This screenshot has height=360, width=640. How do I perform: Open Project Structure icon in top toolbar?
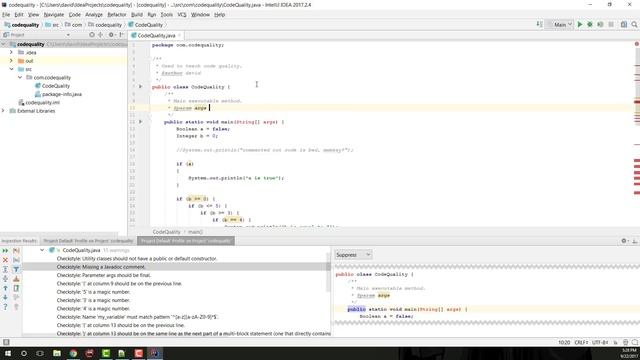(624, 24)
